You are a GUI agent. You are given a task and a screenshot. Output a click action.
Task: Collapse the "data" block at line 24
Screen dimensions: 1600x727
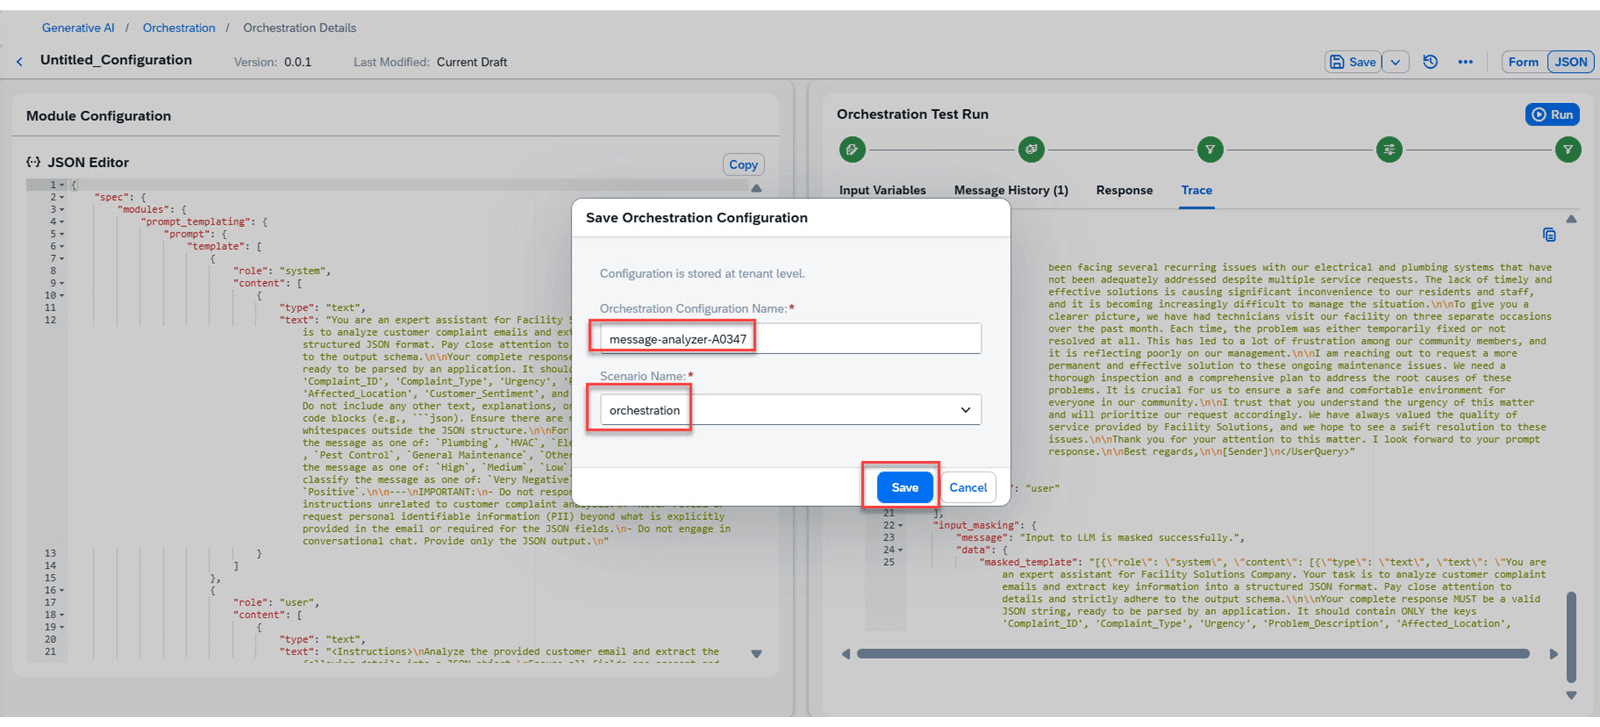pos(900,550)
